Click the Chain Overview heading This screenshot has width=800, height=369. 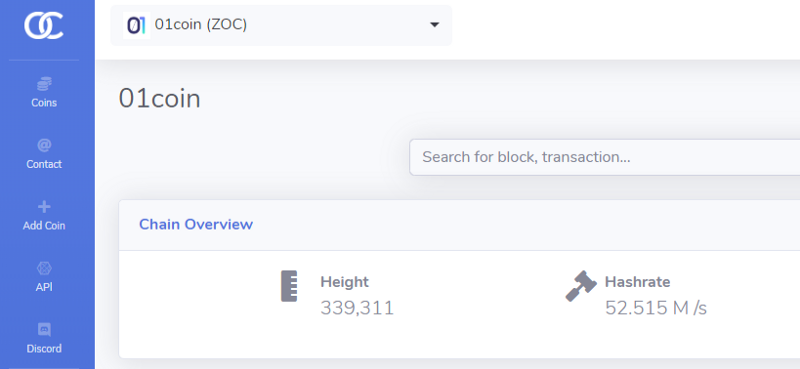point(196,225)
